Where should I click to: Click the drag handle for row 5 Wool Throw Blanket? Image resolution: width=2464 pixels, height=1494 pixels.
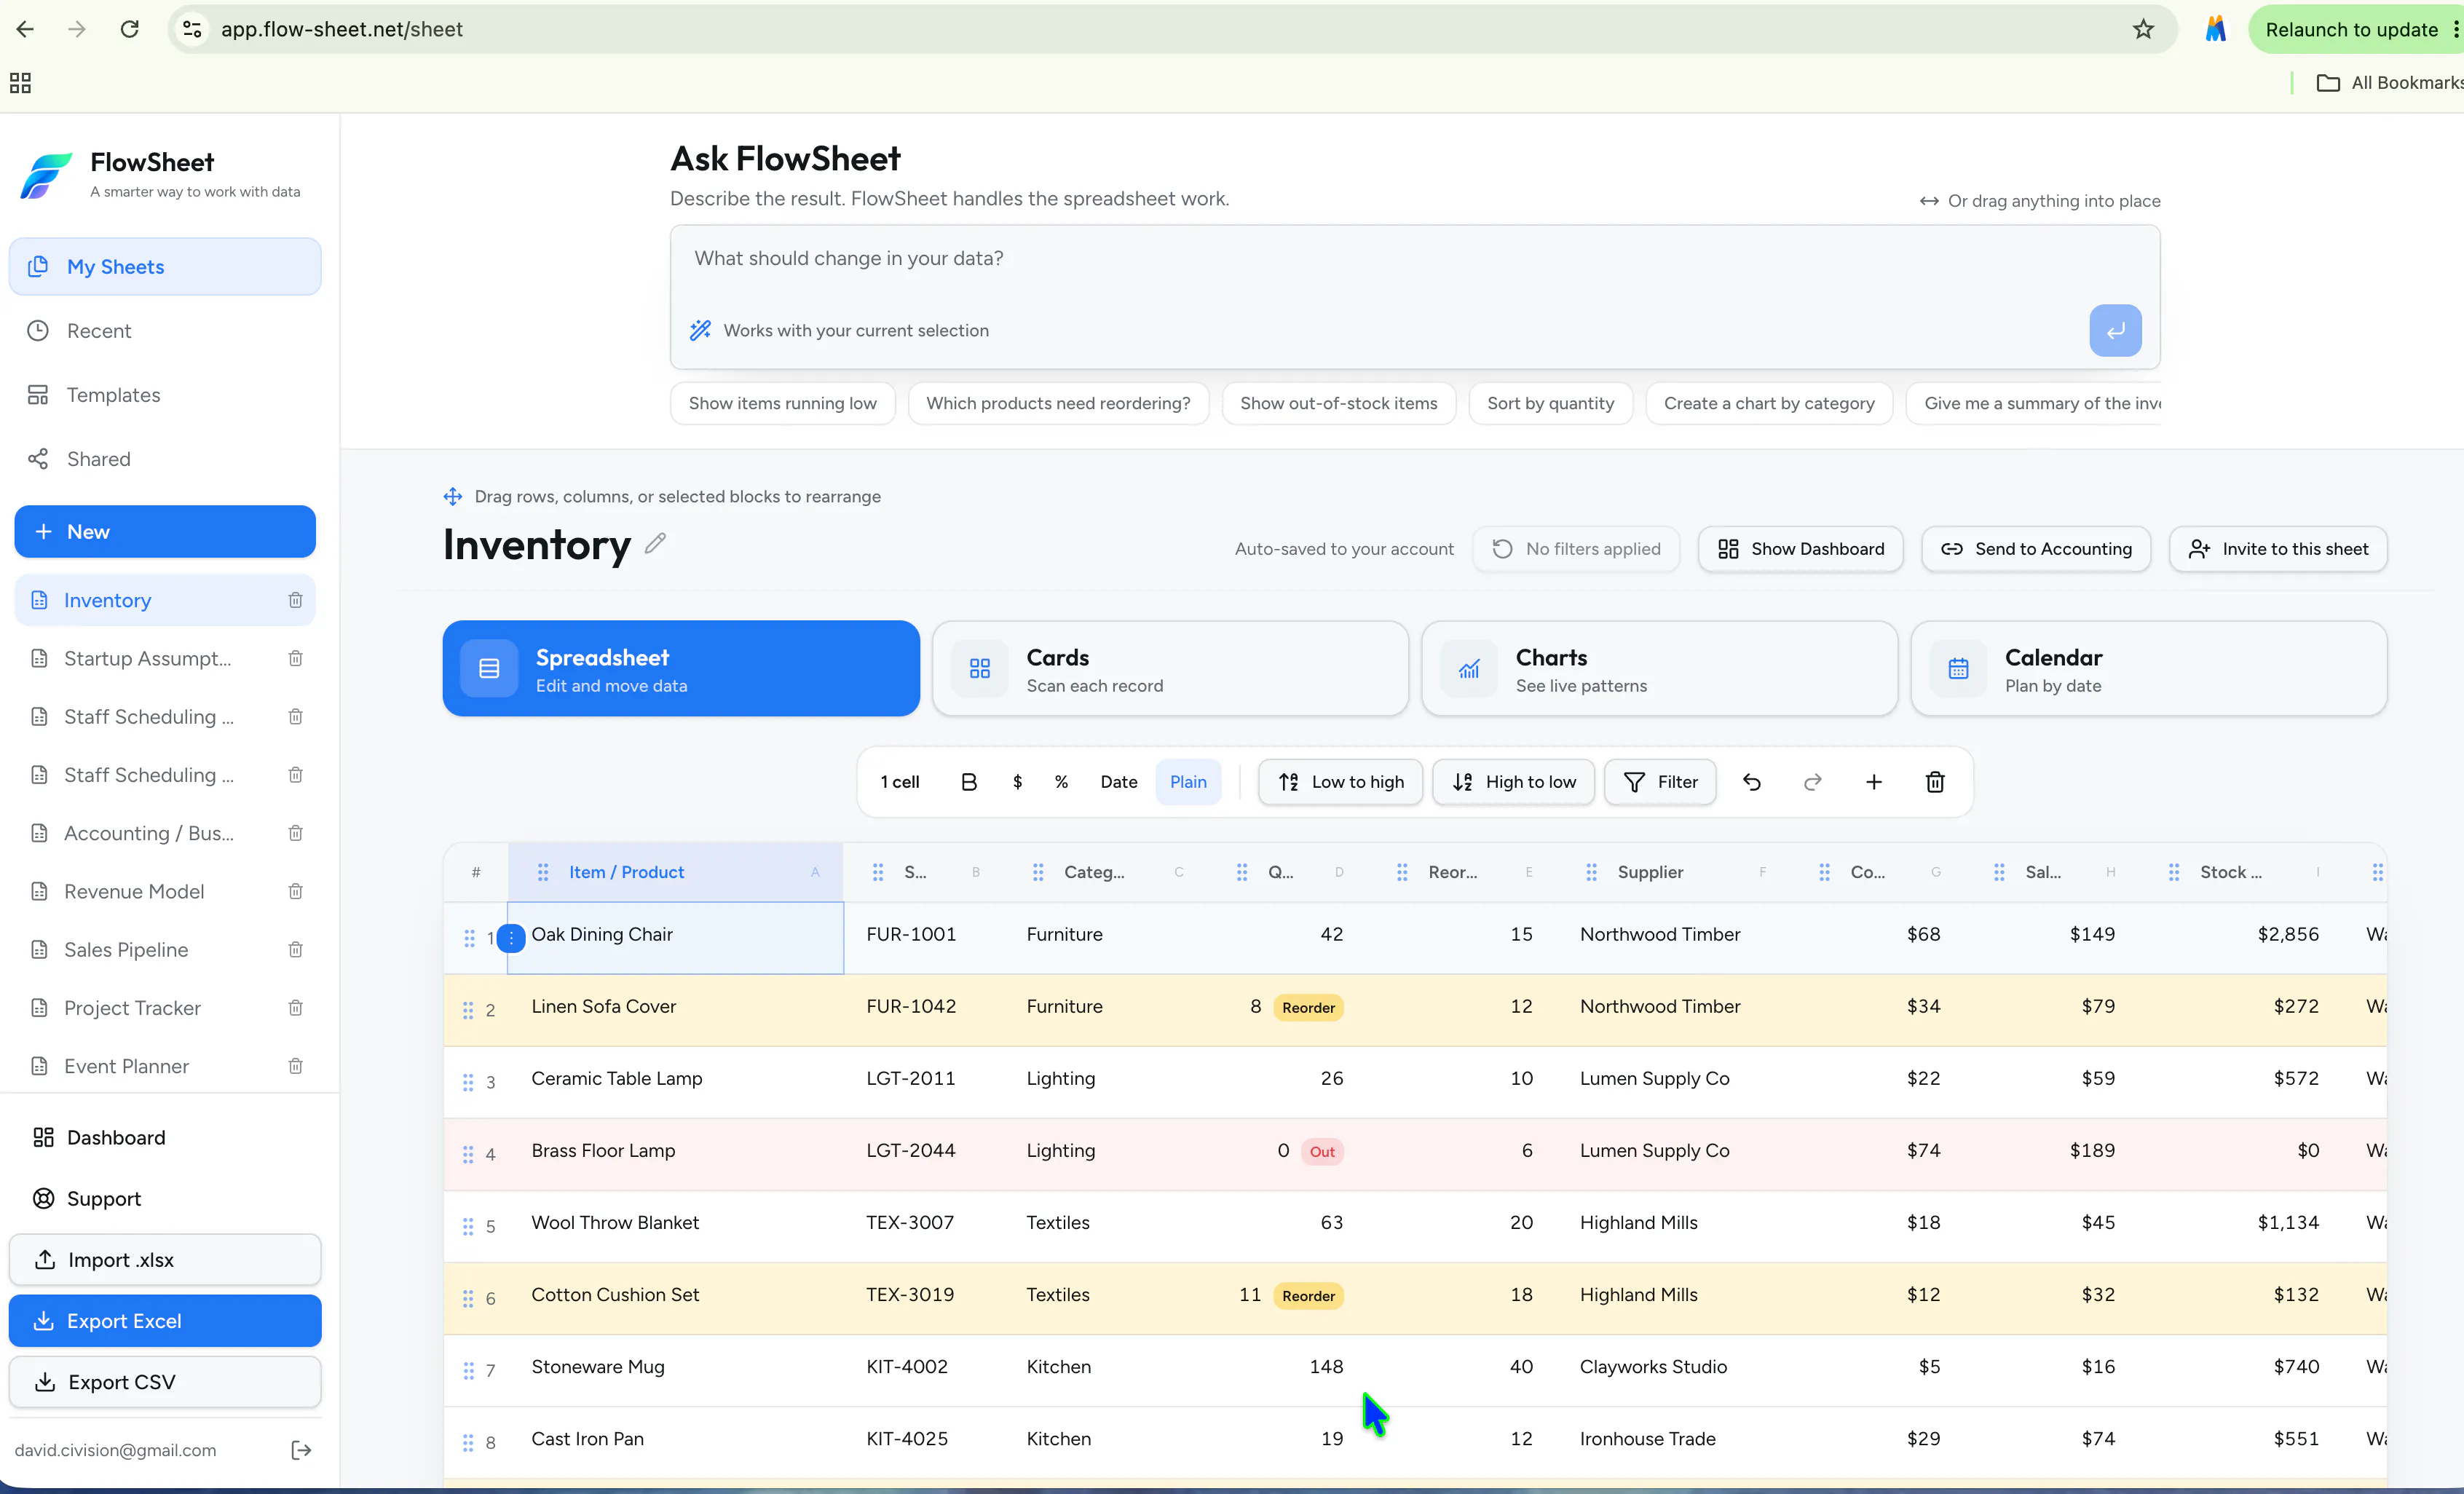tap(468, 1226)
